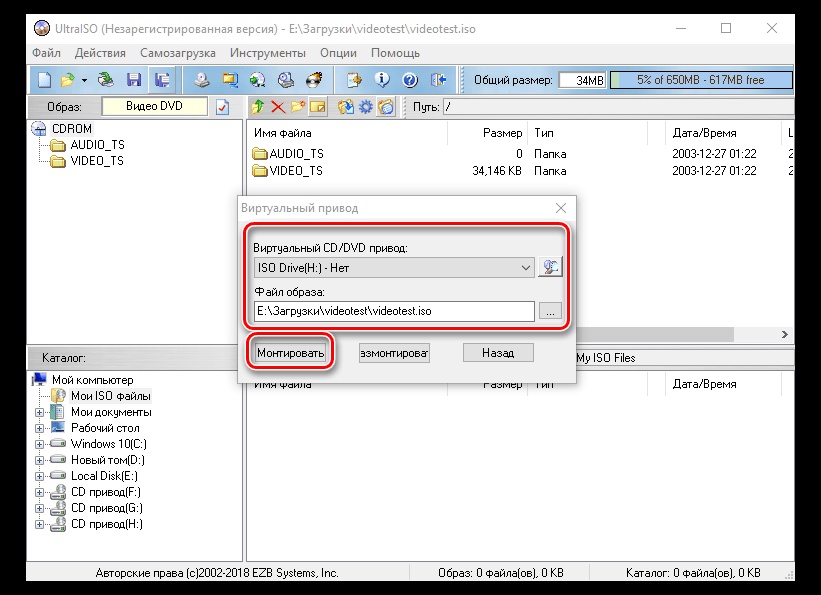Sort by the upper Размер column header
This screenshot has height=595, width=821.
click(487, 133)
